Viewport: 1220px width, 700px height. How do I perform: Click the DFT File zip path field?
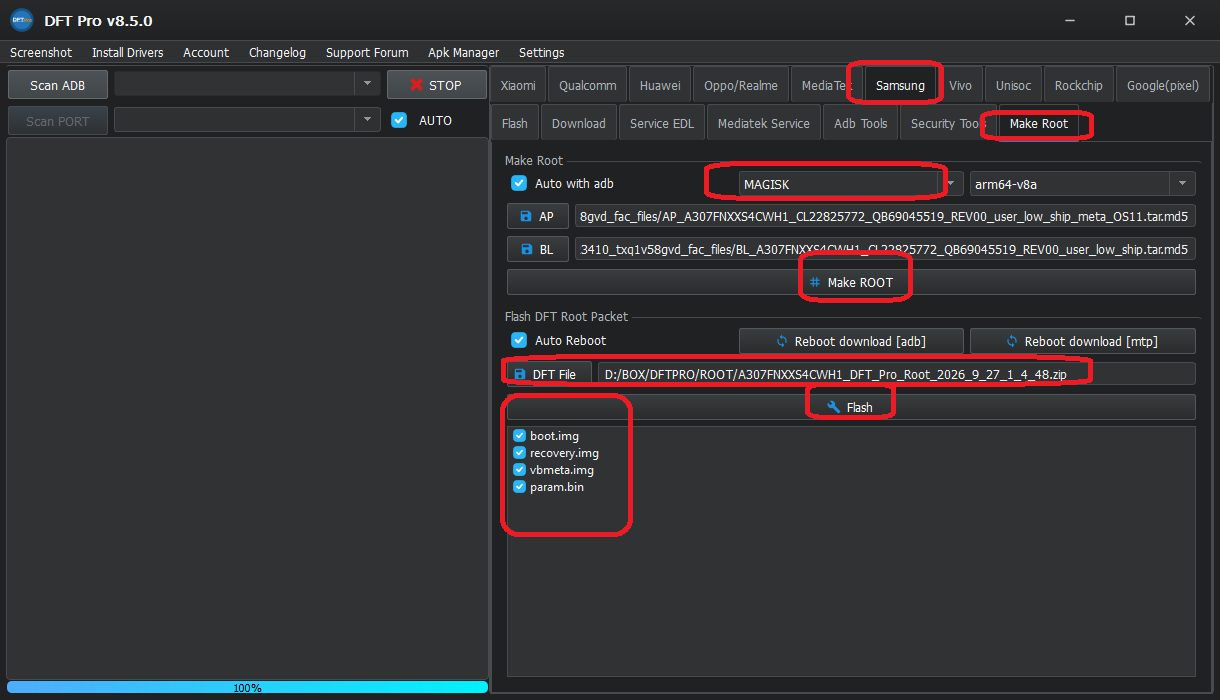coord(896,374)
